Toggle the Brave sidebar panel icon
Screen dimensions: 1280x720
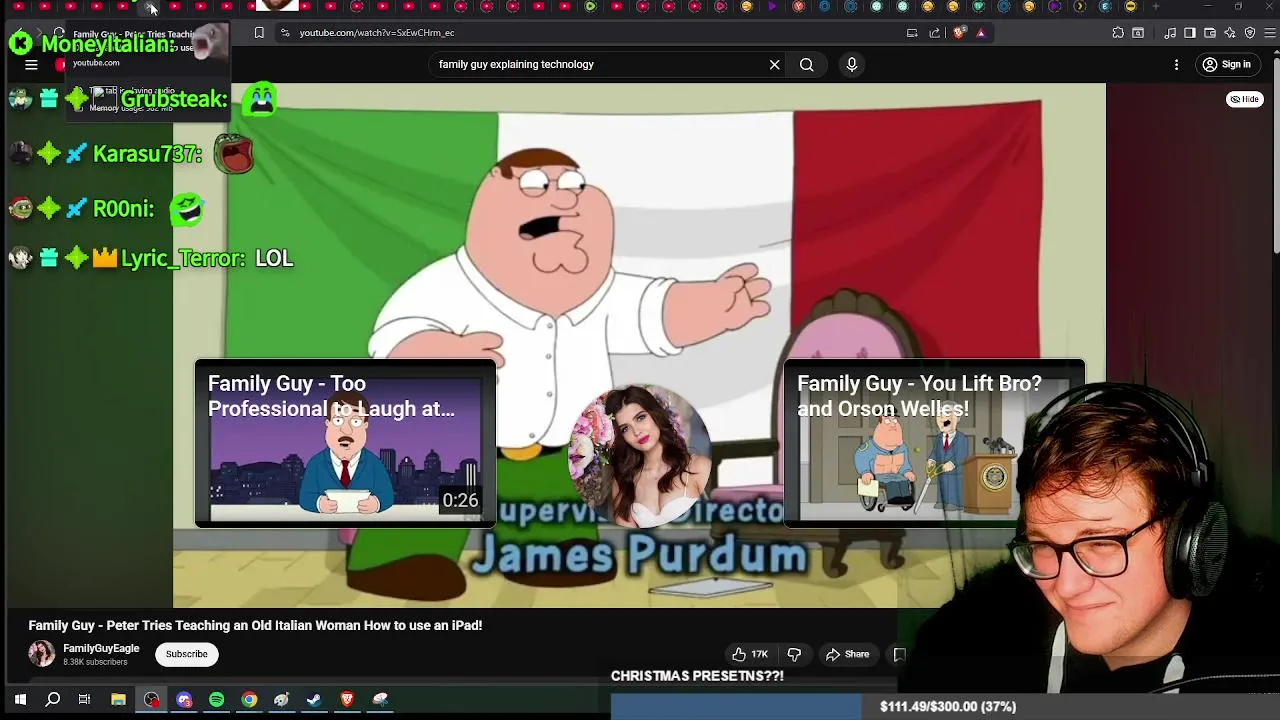click(x=1190, y=33)
